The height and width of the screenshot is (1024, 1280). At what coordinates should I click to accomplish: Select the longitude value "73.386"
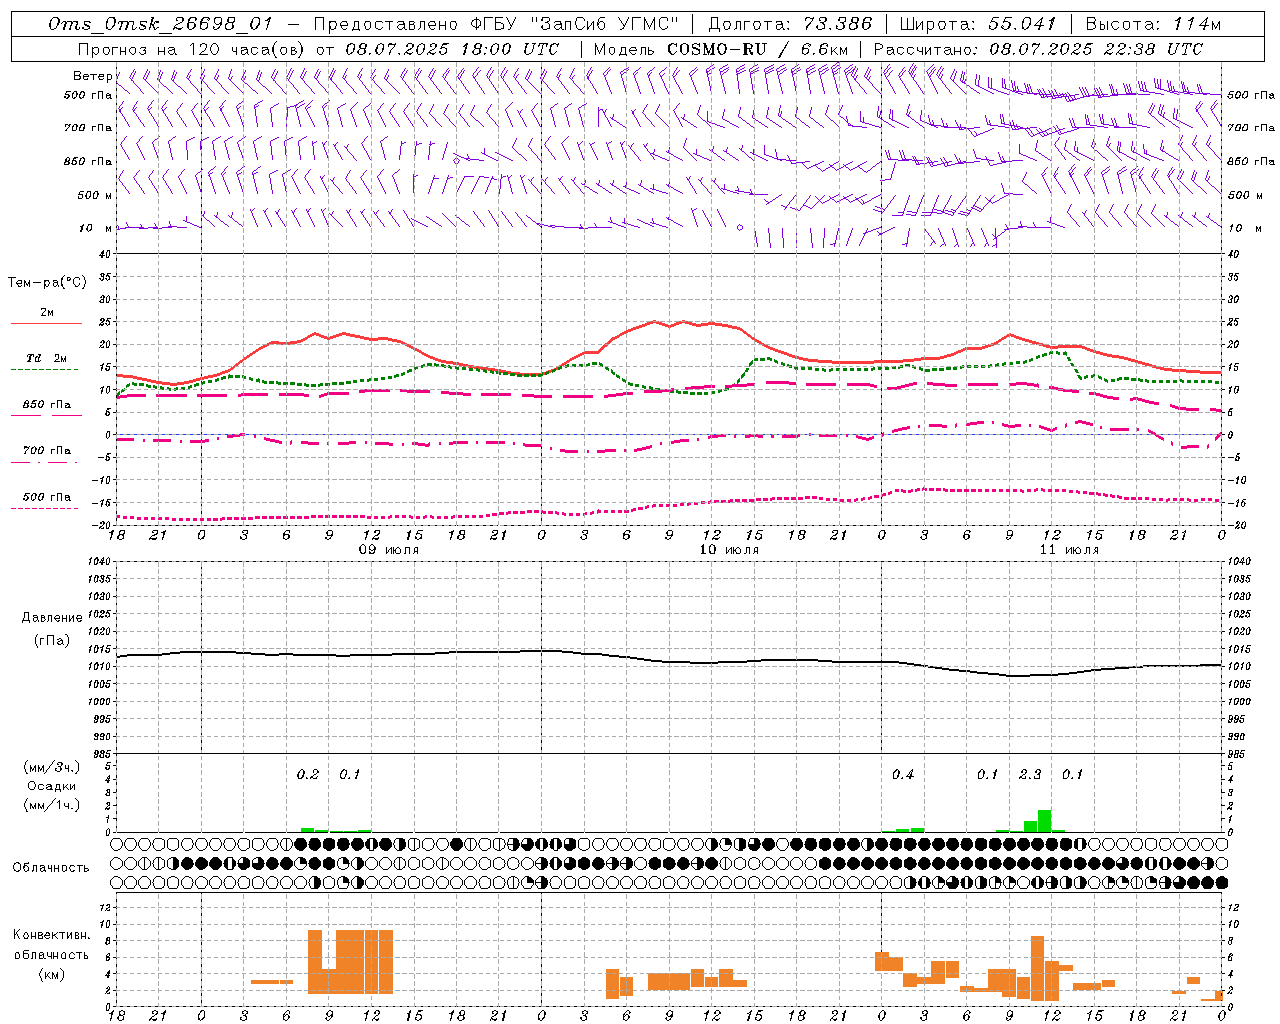837,24
